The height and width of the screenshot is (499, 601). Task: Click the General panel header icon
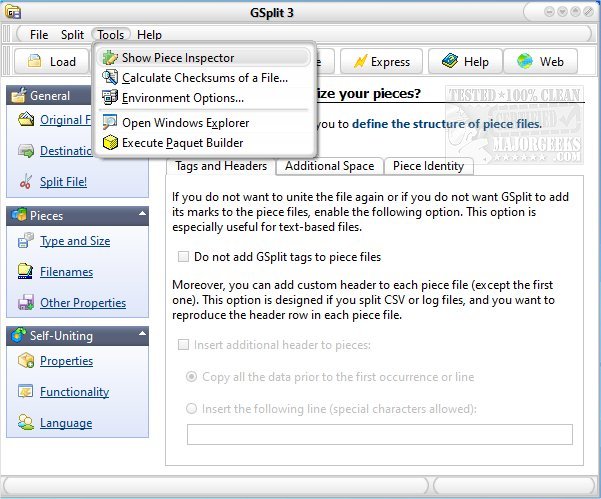pyautogui.click(x=19, y=95)
